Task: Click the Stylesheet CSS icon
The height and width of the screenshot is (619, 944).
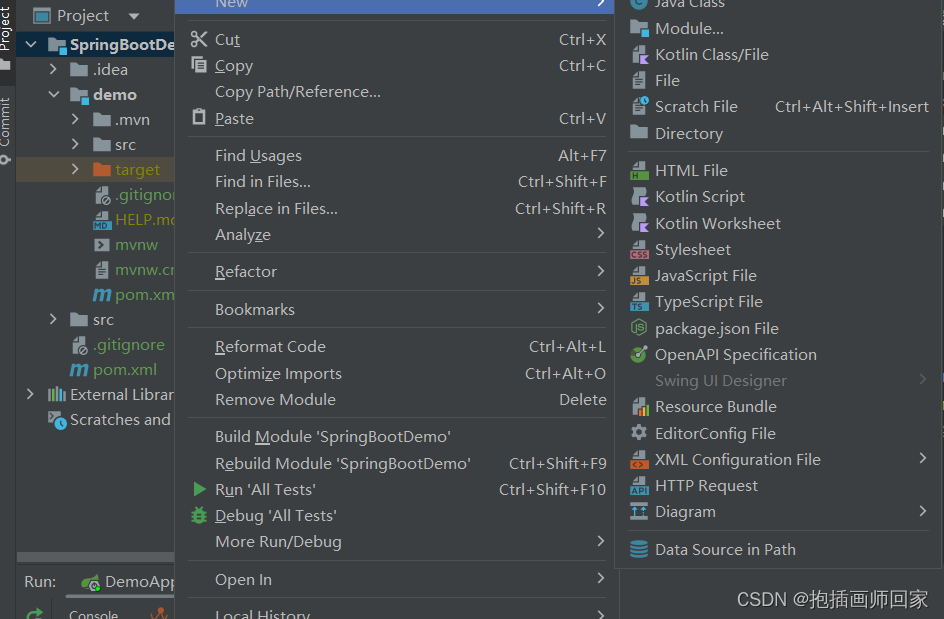Action: coord(639,249)
